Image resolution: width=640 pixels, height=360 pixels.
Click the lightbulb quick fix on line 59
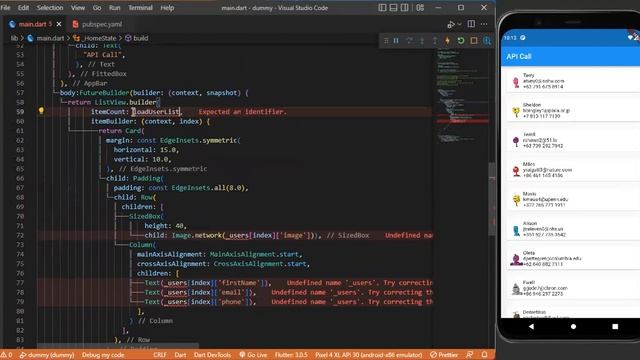pyautogui.click(x=41, y=111)
